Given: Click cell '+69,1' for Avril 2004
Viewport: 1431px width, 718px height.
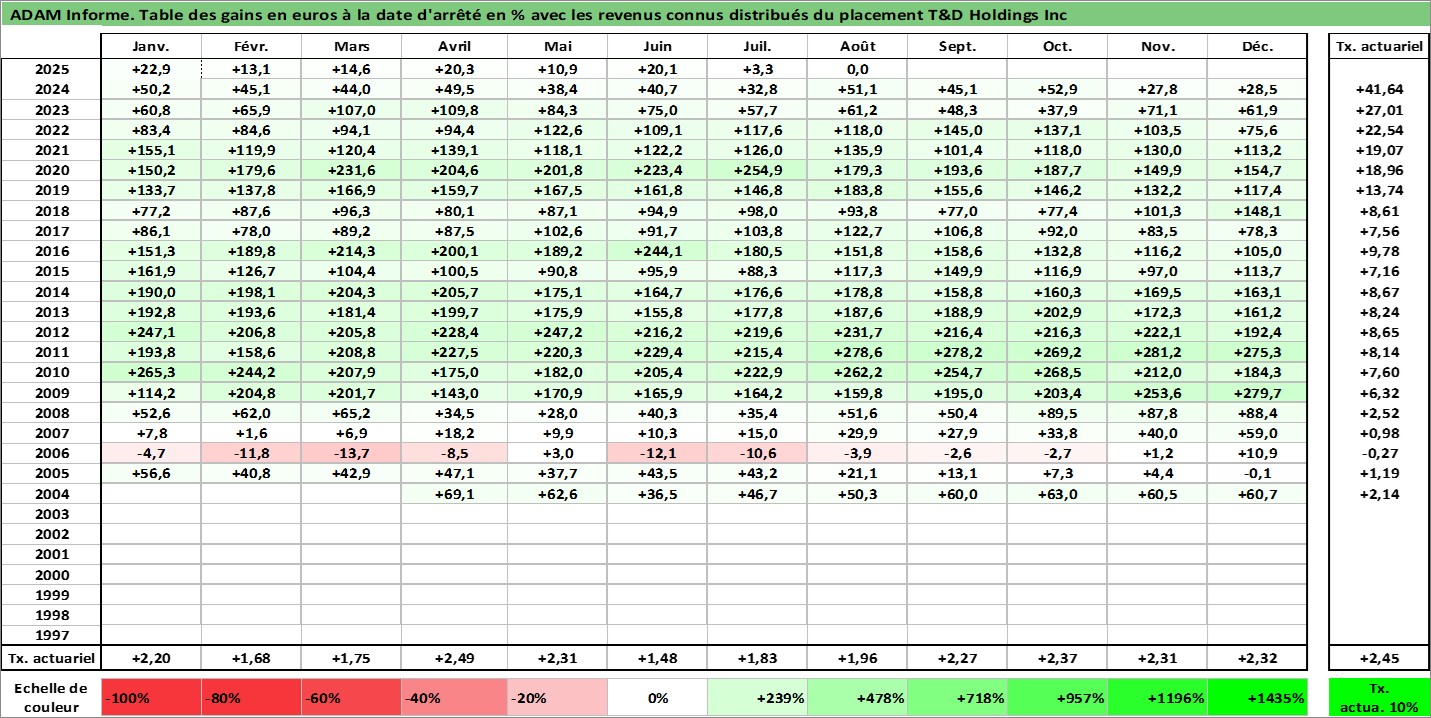Looking at the screenshot, I should [454, 493].
